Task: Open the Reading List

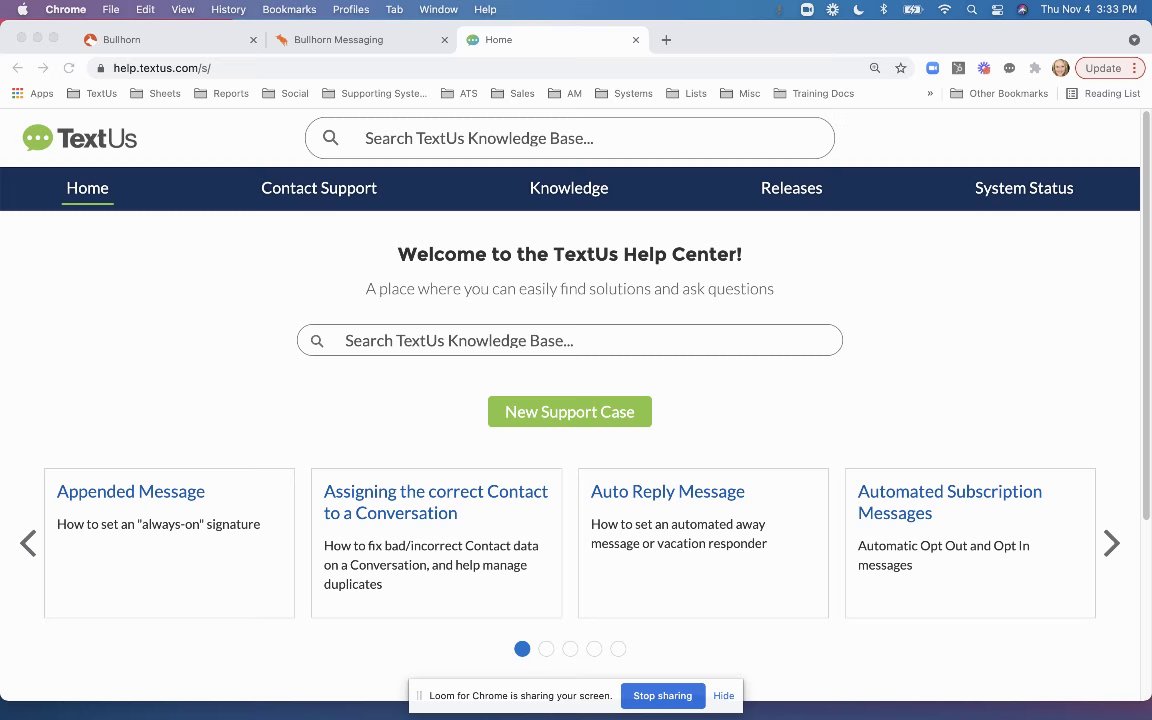Action: (x=1103, y=93)
